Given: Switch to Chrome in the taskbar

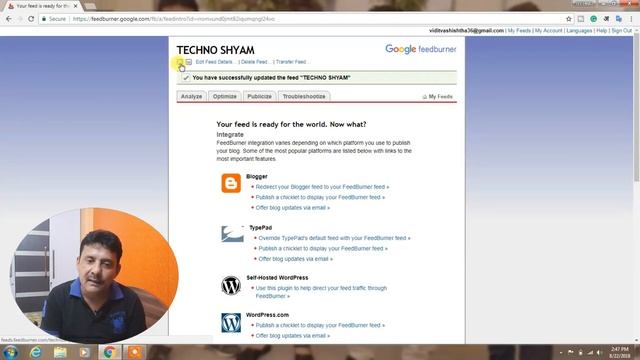Looking at the screenshot, I should pos(109,352).
